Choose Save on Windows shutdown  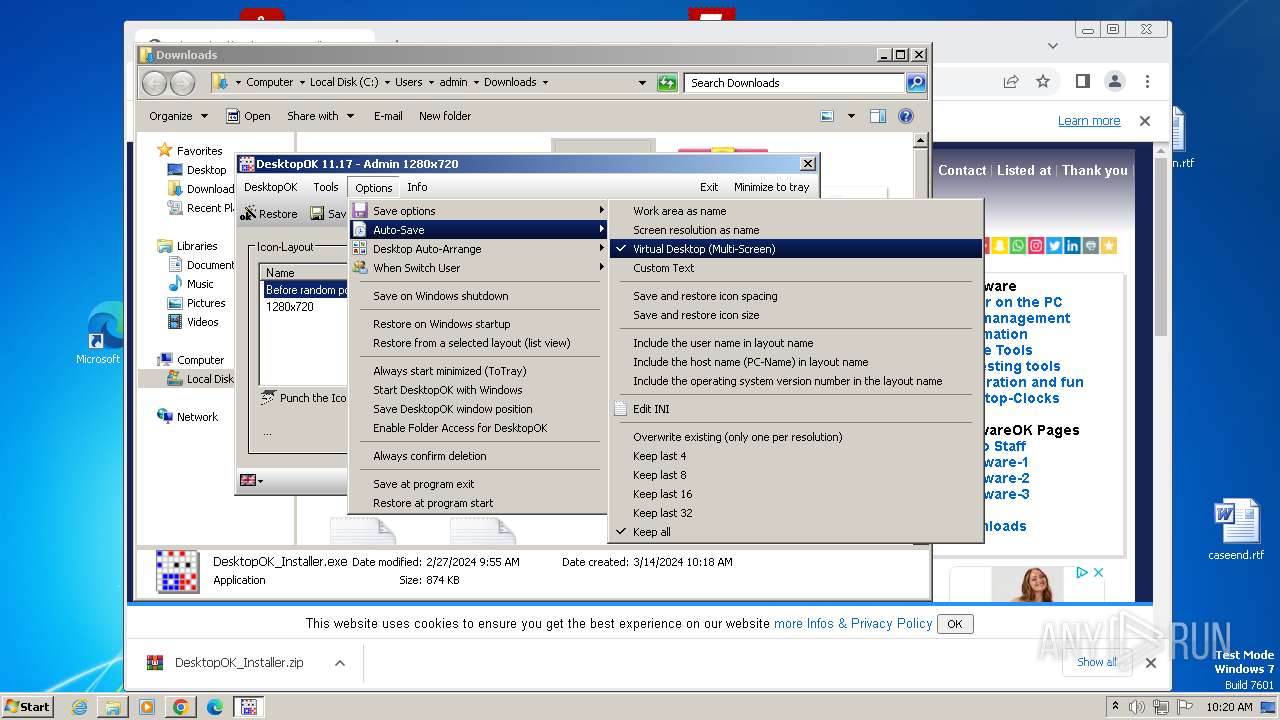(478, 296)
